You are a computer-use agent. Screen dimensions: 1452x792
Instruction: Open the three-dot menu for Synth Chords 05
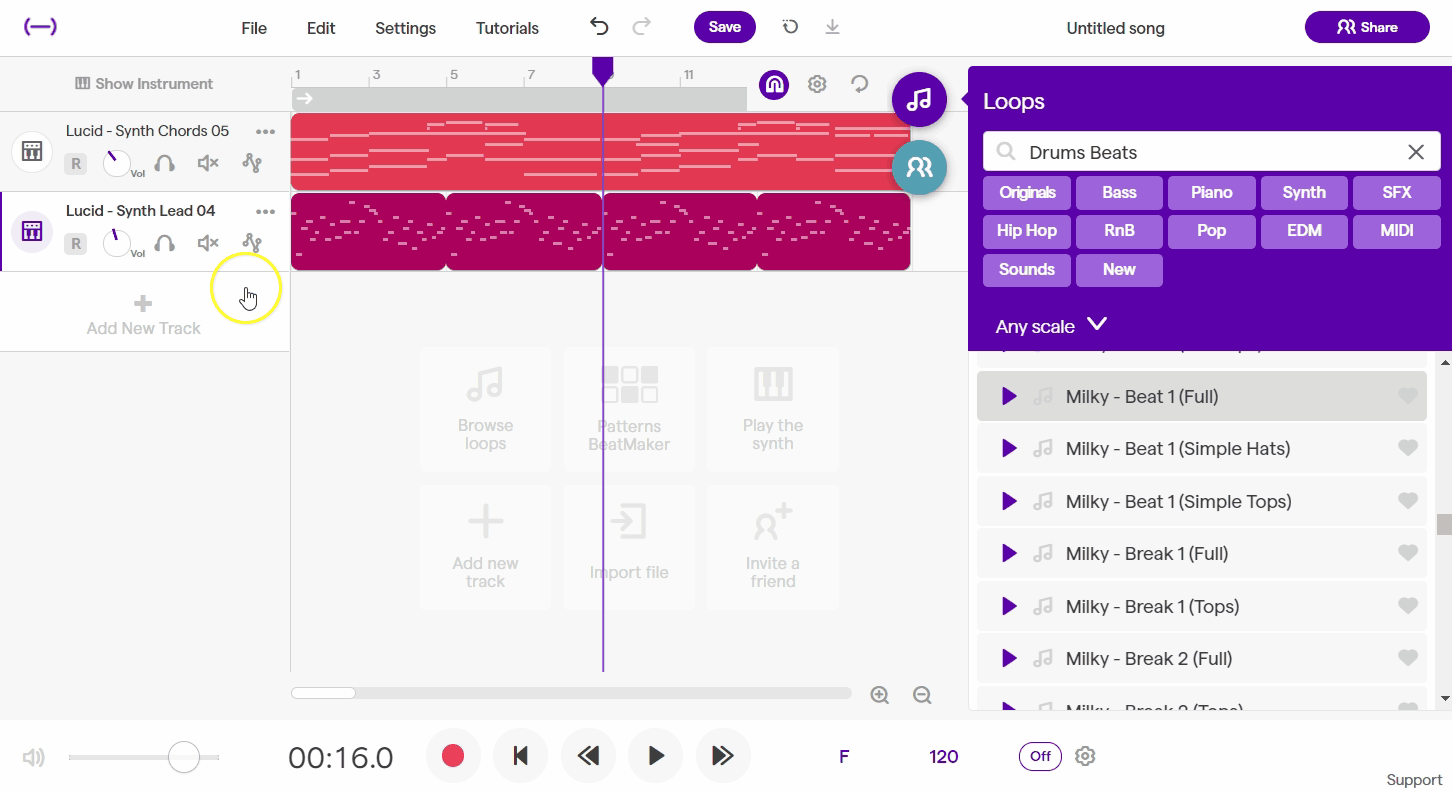pyautogui.click(x=265, y=131)
